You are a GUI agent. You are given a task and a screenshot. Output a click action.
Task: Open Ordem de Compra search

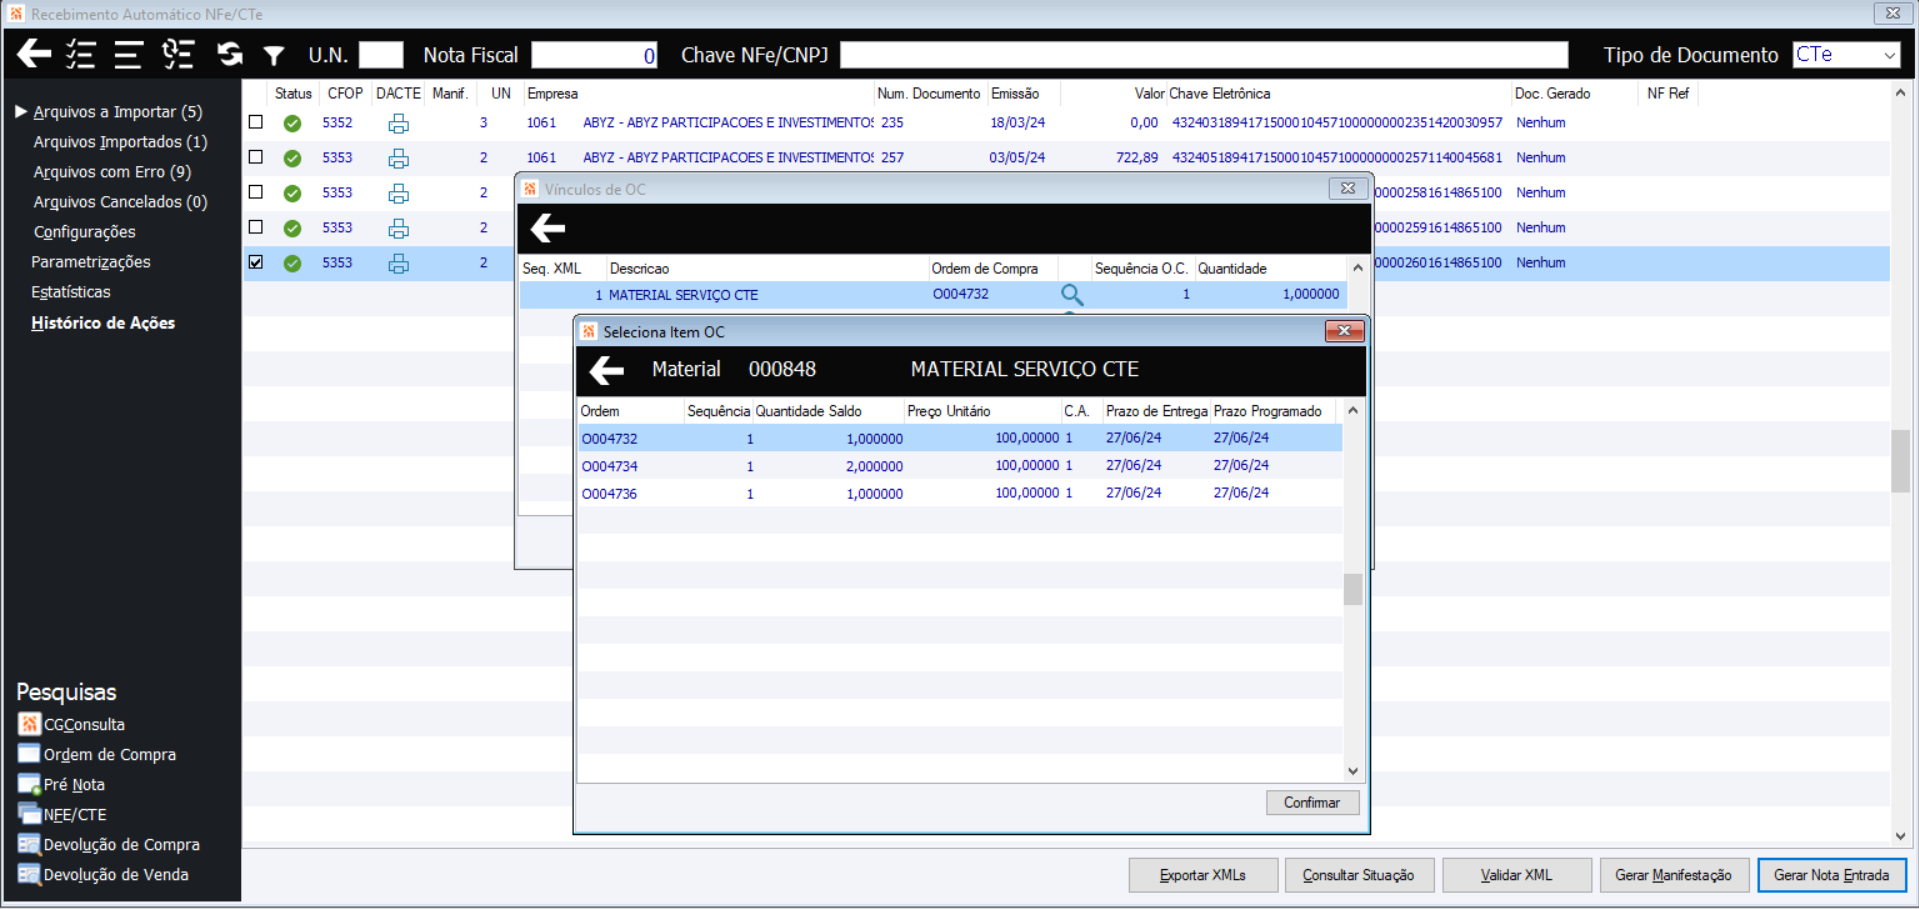(97, 754)
